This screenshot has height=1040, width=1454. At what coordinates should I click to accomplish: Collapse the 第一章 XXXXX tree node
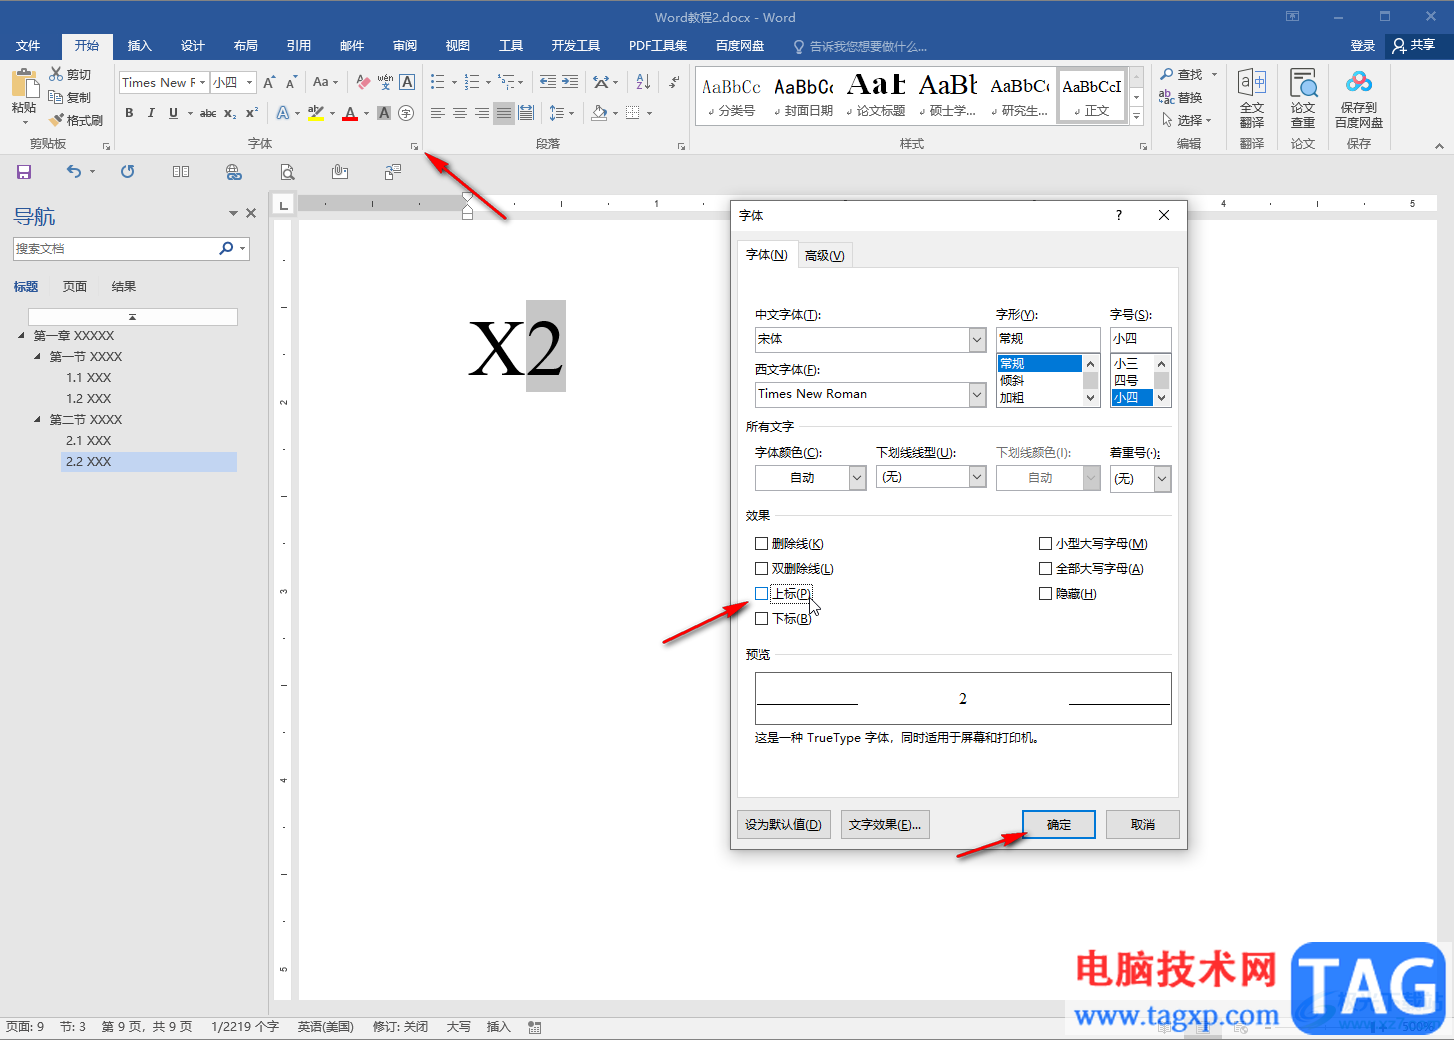[x=21, y=335]
